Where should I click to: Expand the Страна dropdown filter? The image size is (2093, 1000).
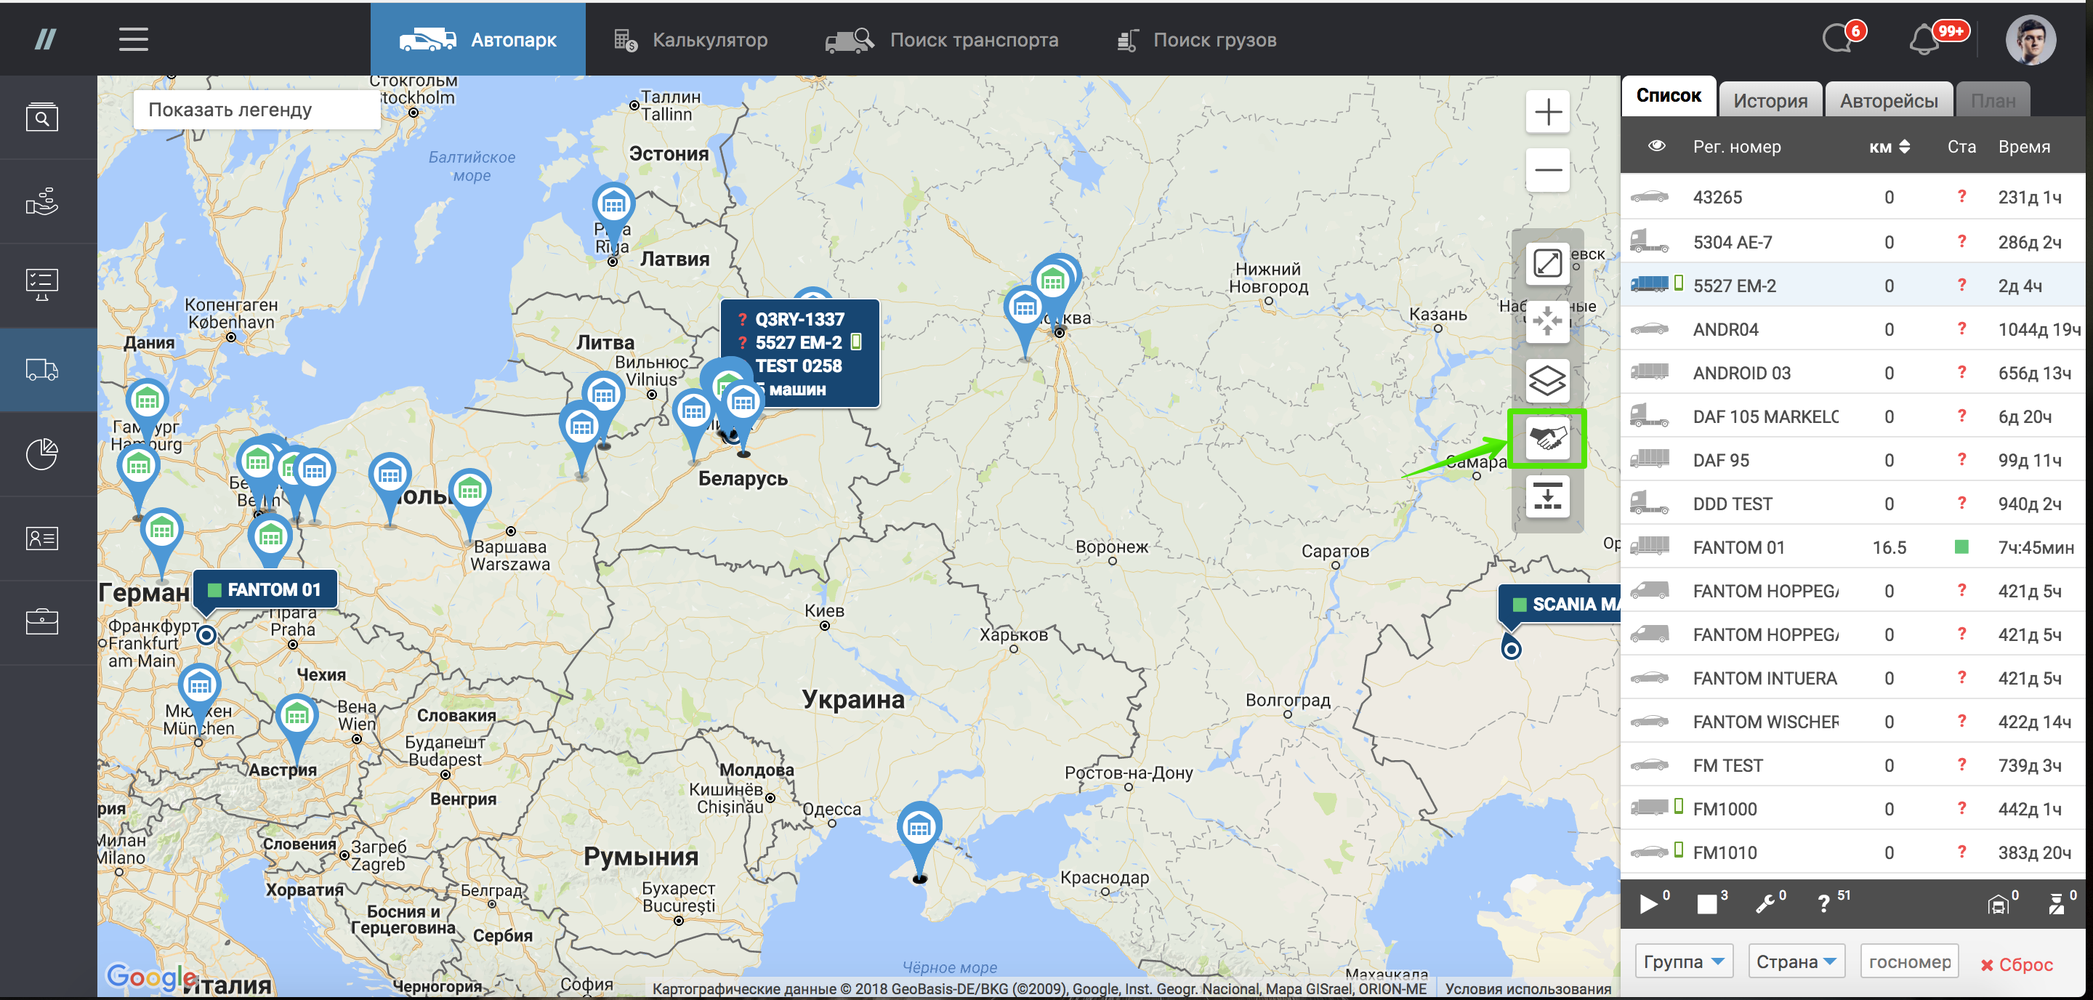click(x=1797, y=962)
